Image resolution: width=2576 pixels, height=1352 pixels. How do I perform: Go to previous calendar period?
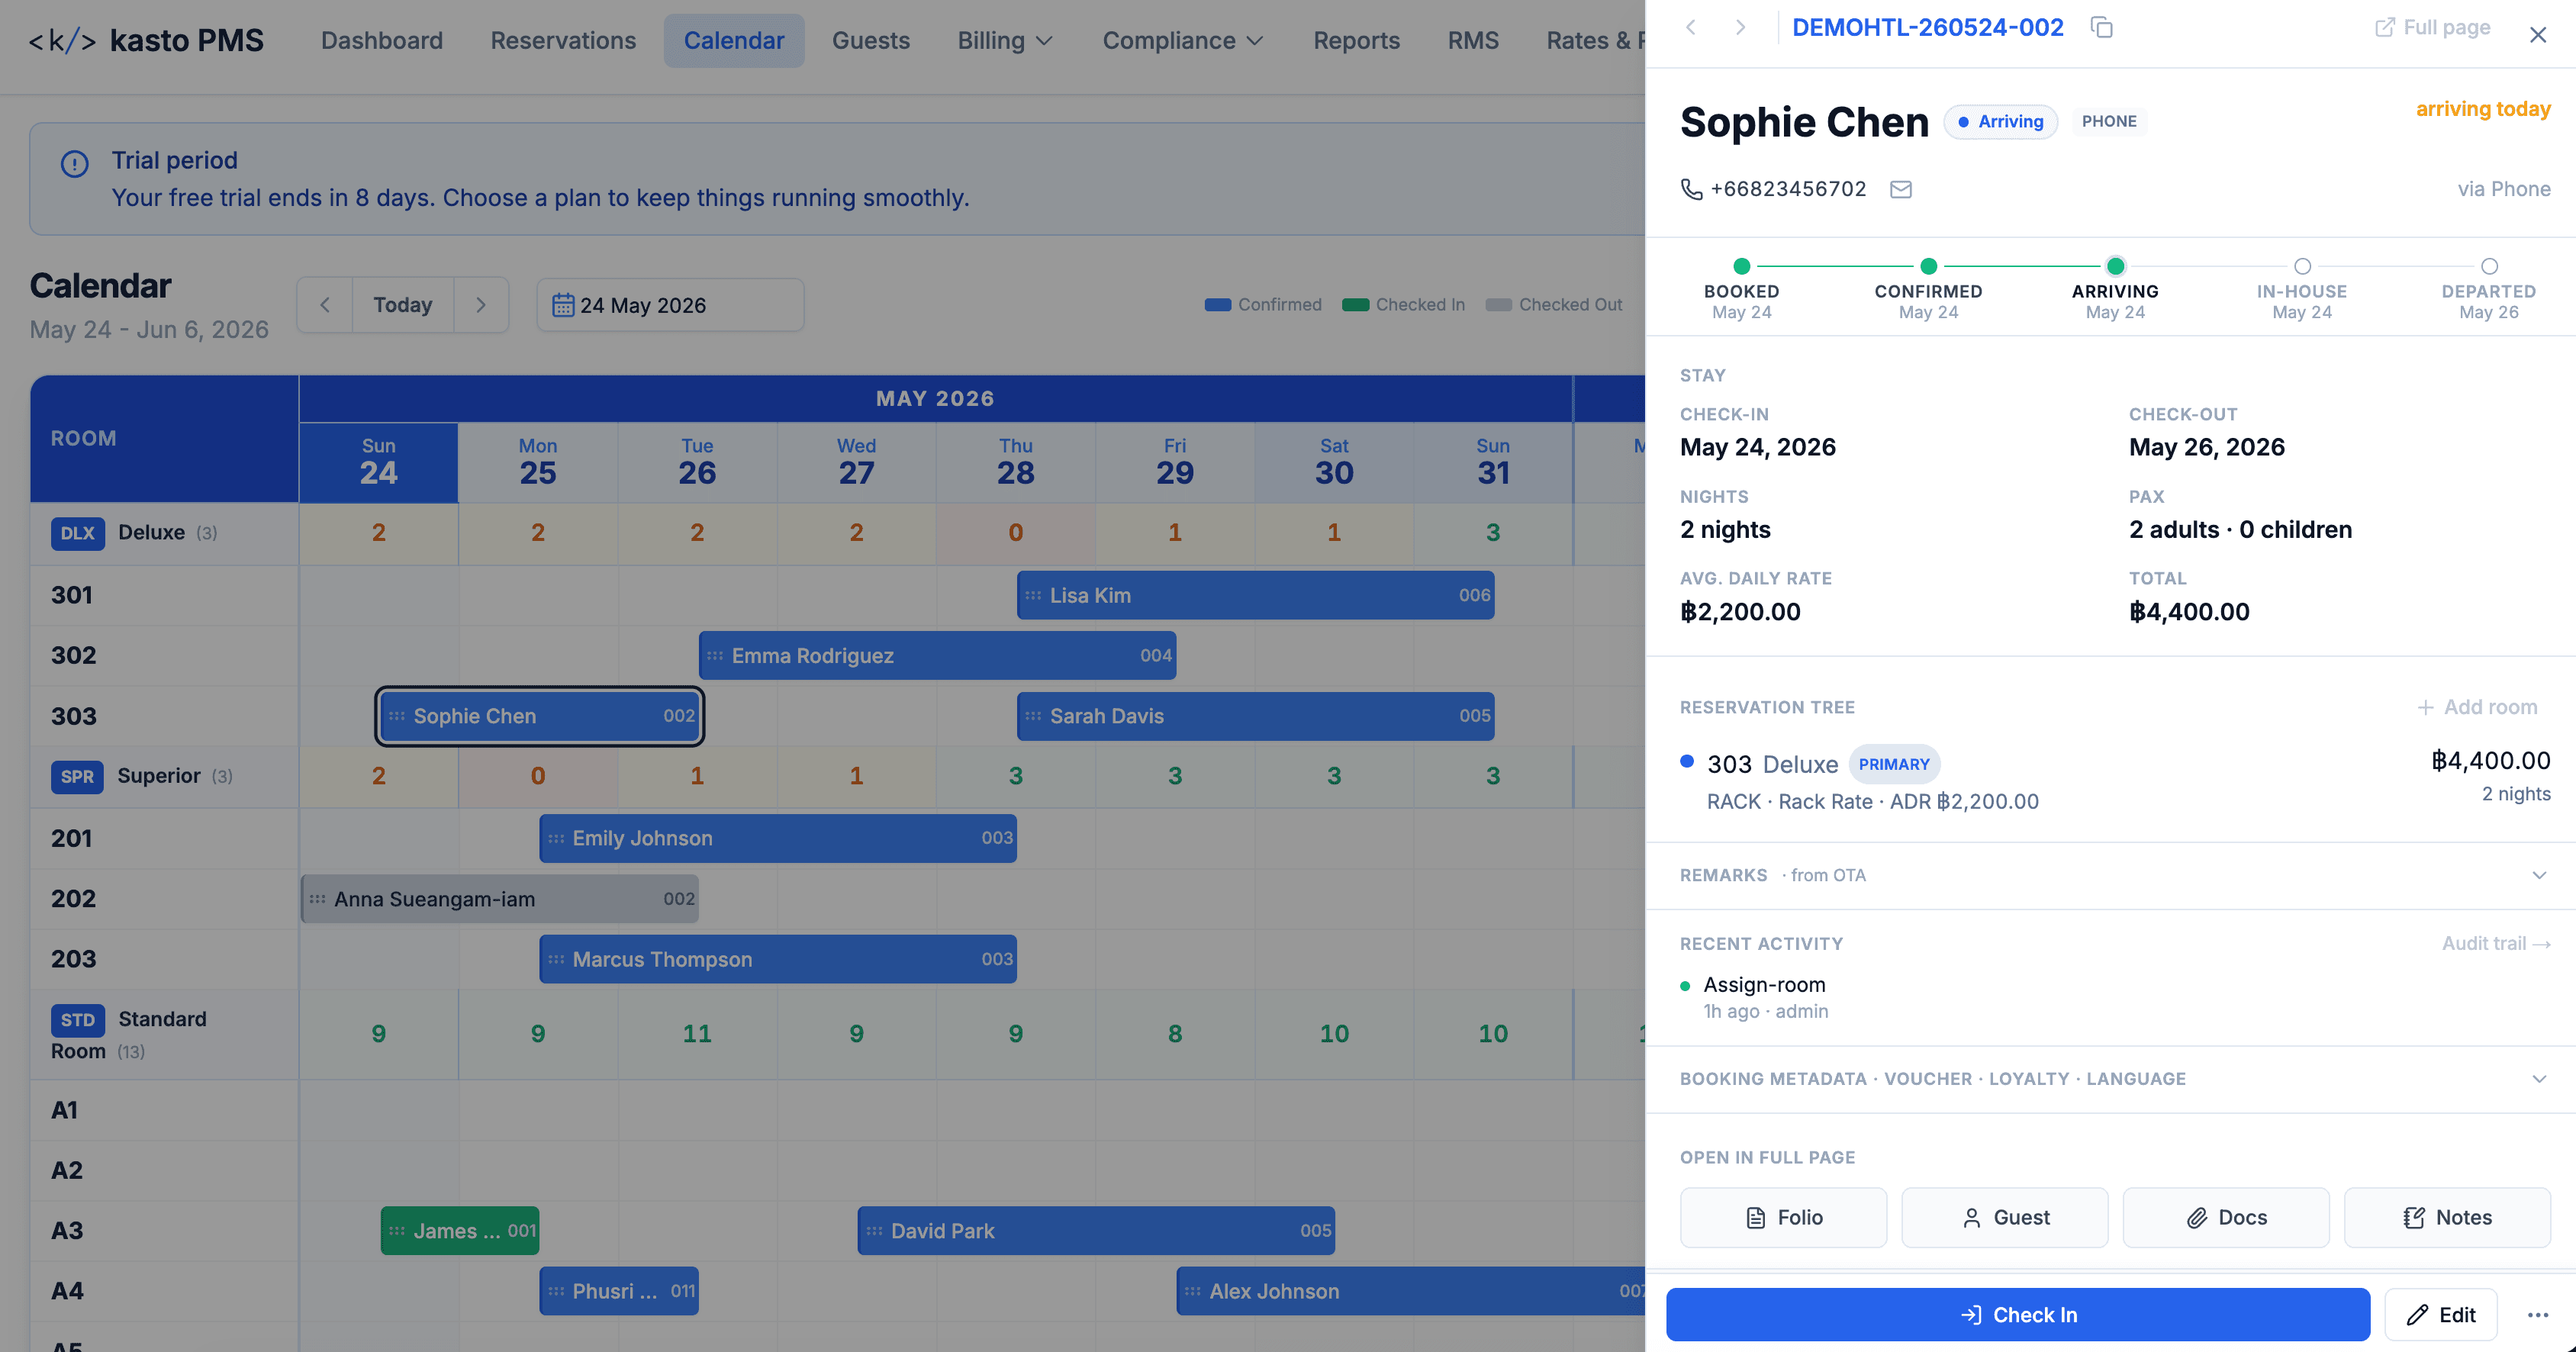point(325,305)
